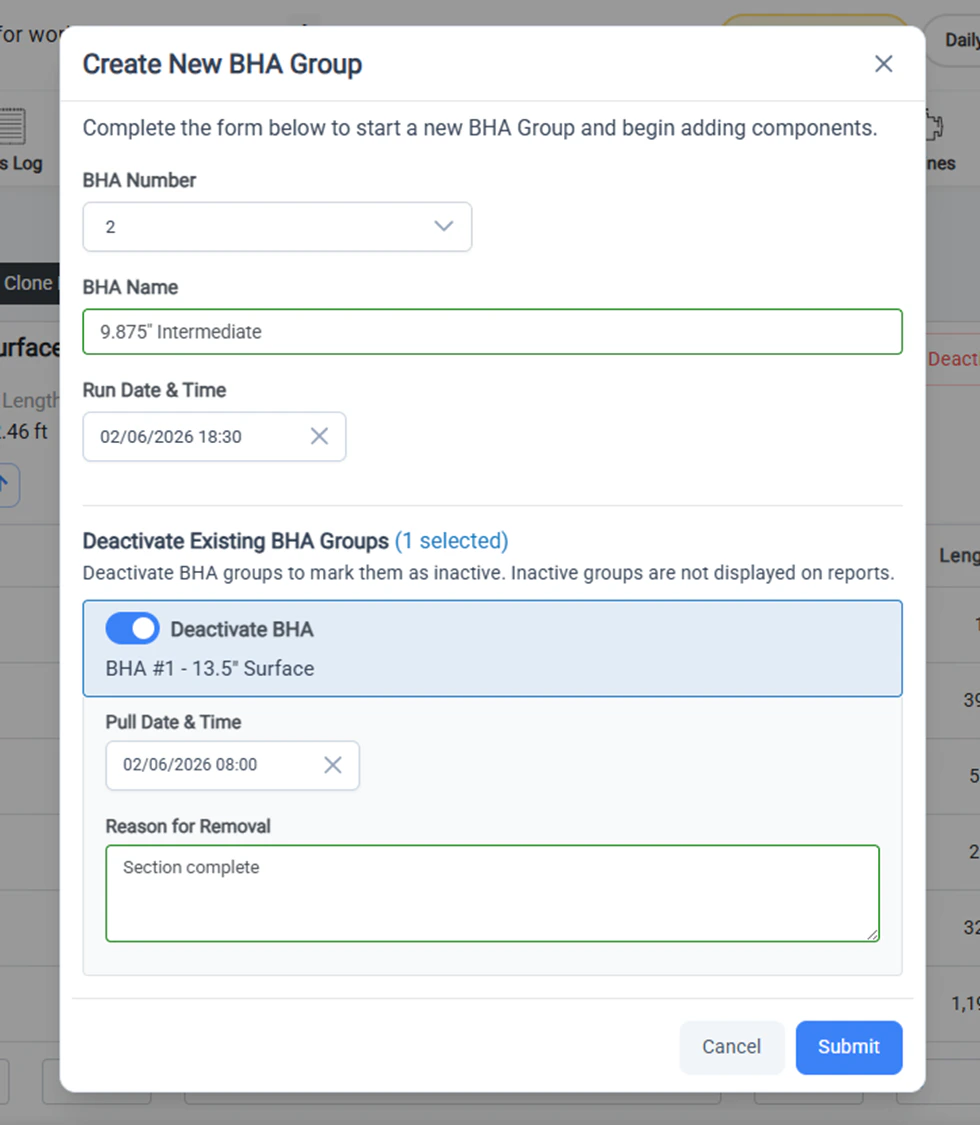Image resolution: width=980 pixels, height=1125 pixels.
Task: Close the Create New BHA Group dialog
Action: (884, 63)
